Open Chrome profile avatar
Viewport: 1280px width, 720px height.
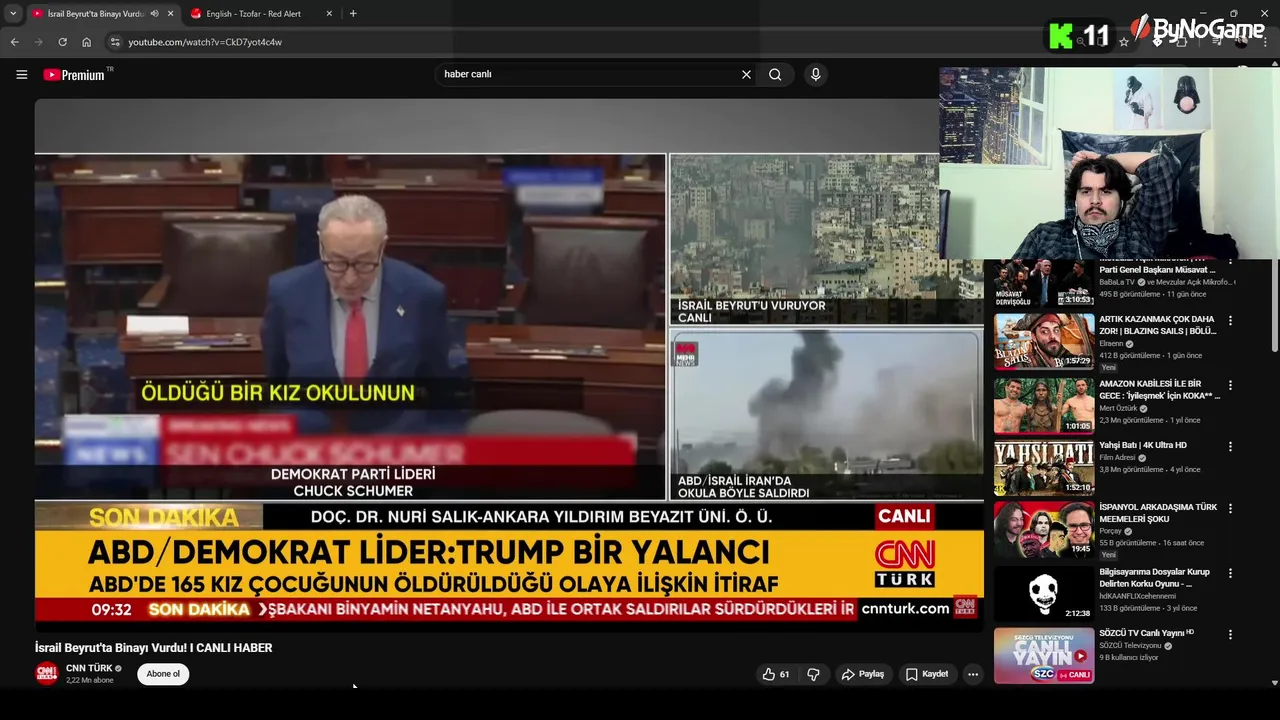(1241, 42)
